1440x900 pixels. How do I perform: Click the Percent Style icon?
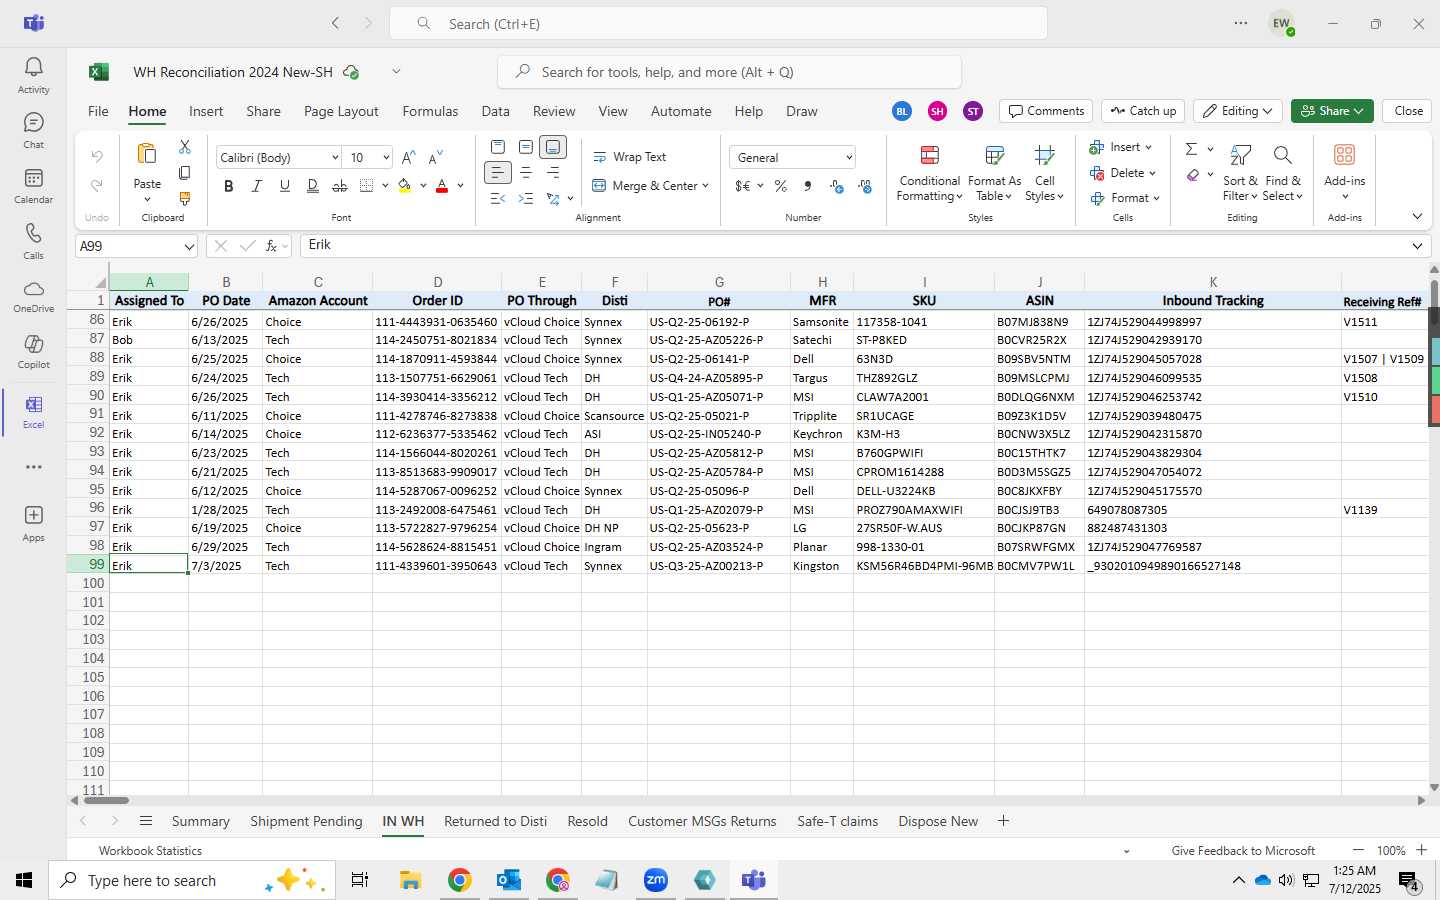pyautogui.click(x=781, y=186)
